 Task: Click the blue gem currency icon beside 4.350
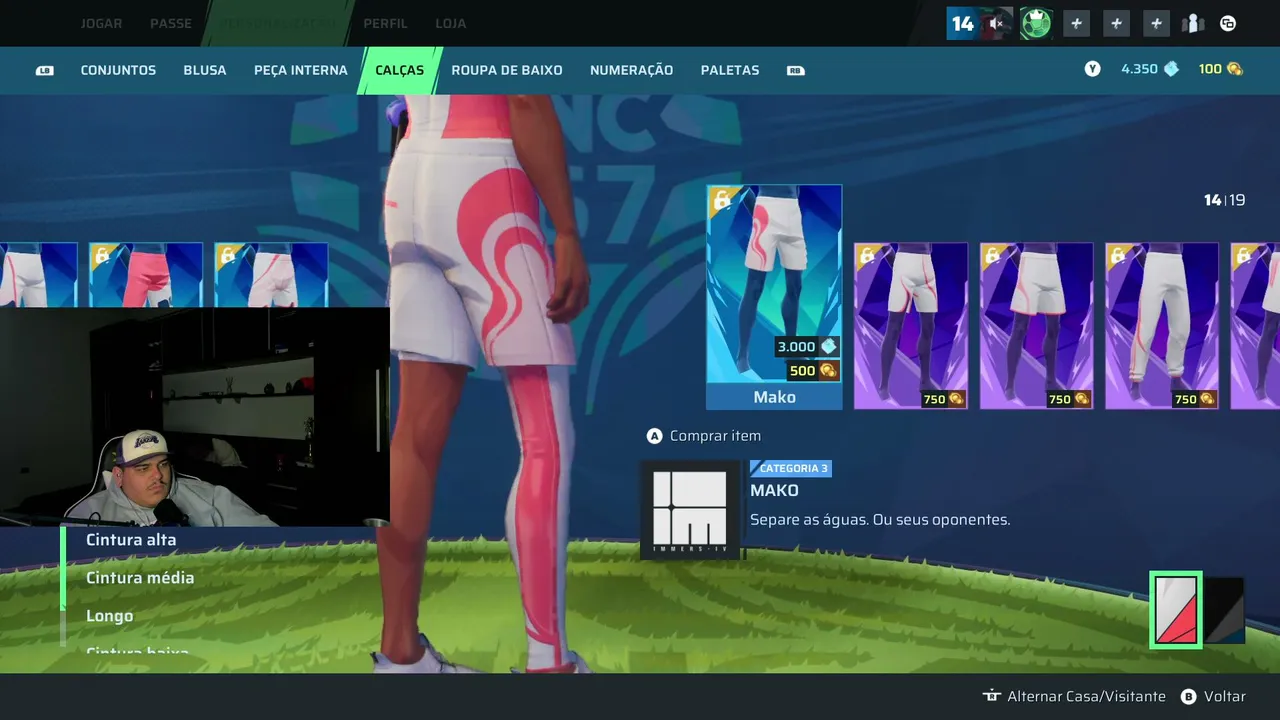[x=1171, y=69]
